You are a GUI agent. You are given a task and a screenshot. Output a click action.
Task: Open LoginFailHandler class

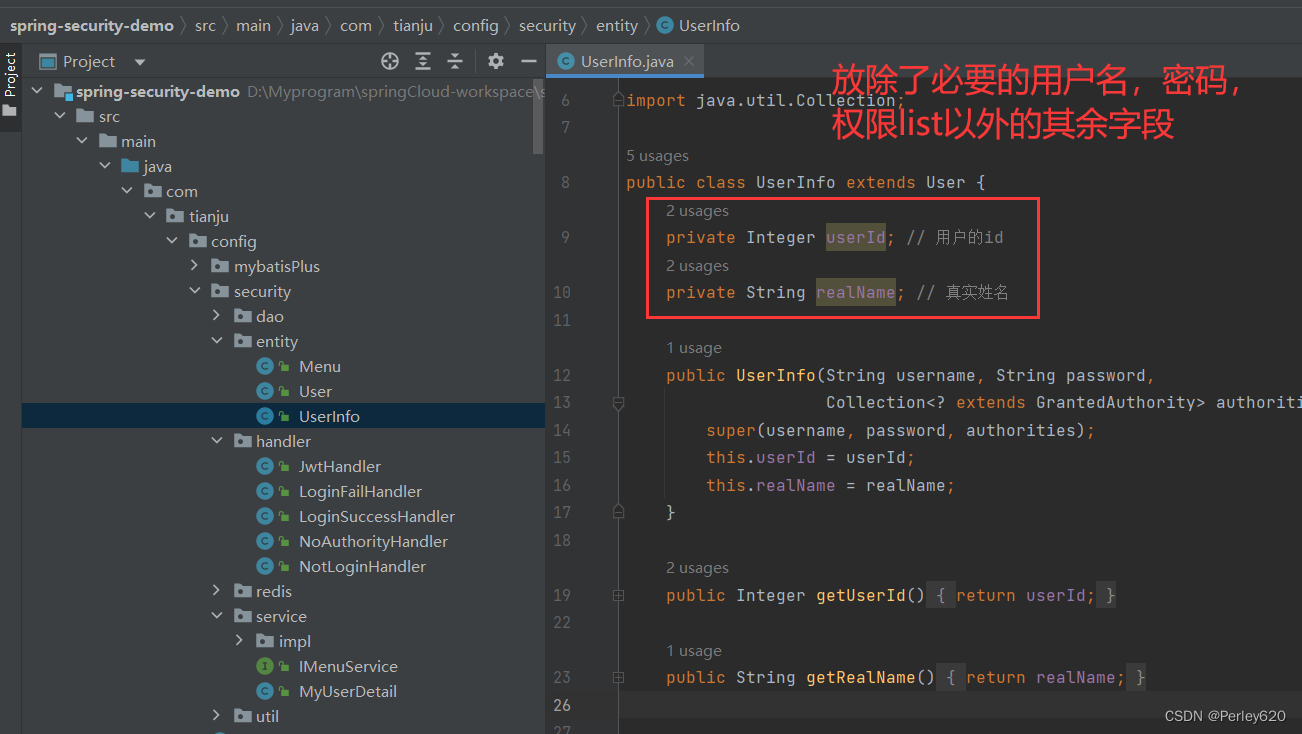pos(360,491)
